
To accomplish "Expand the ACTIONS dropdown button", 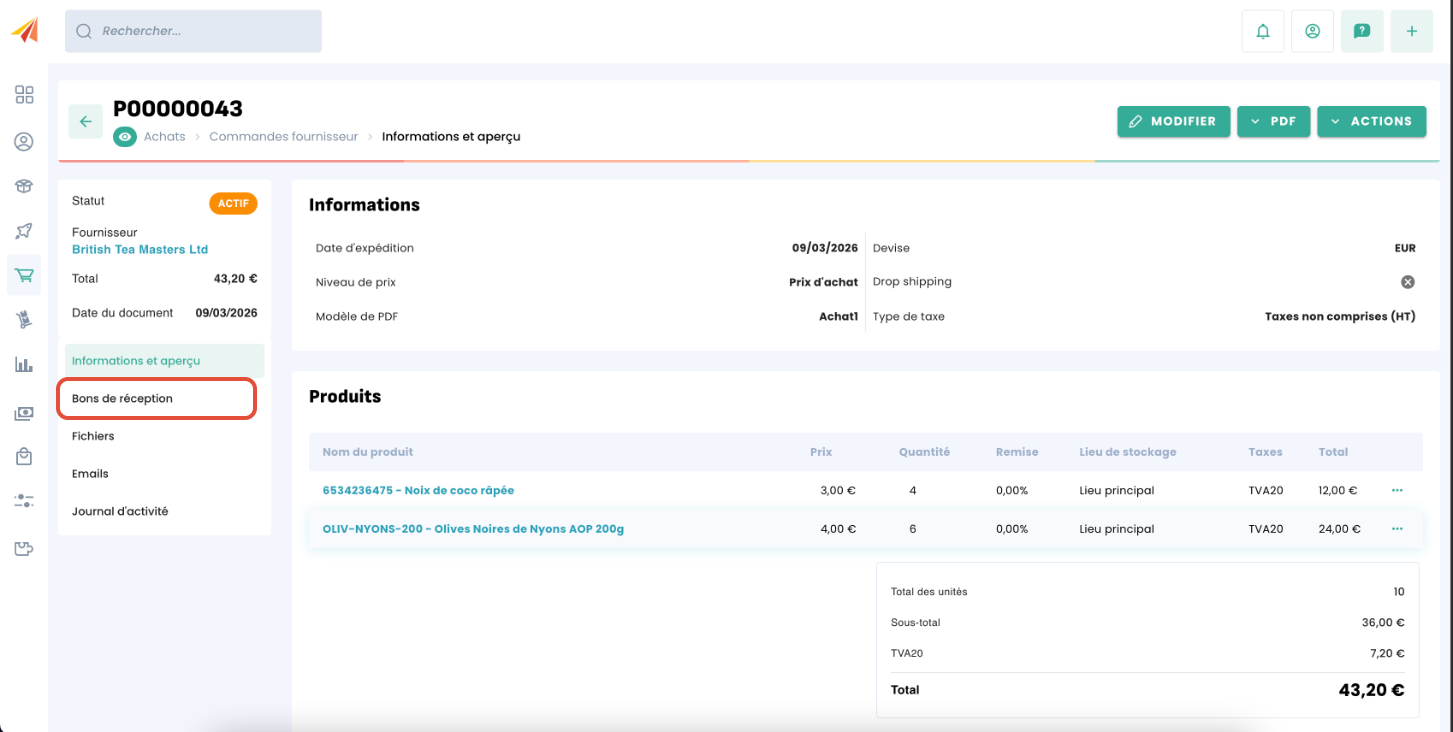I will point(1371,121).
